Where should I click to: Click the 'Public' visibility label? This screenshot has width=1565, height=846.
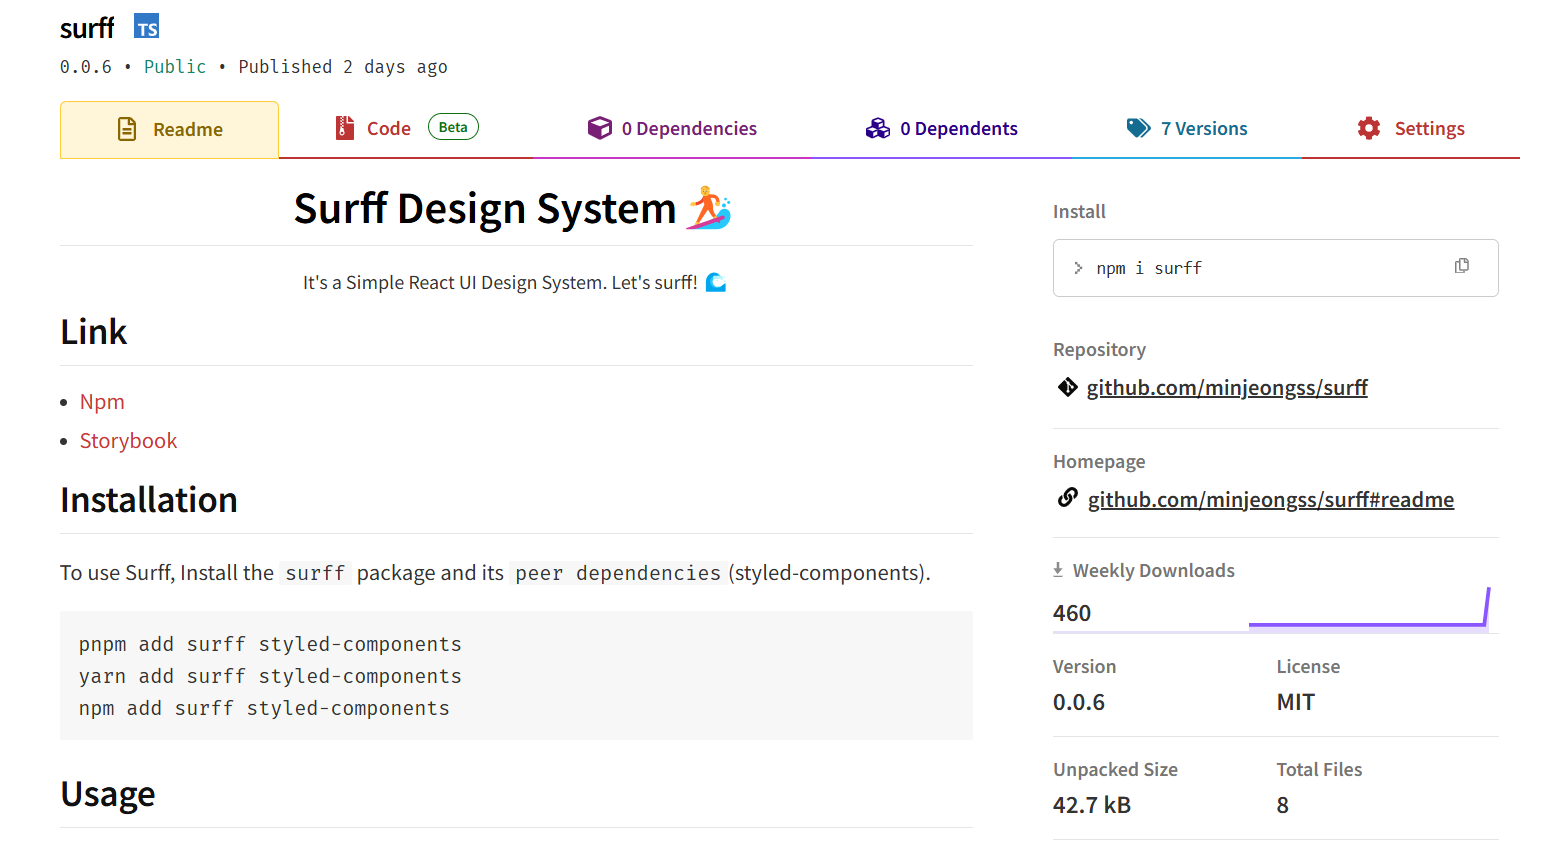pyautogui.click(x=175, y=67)
